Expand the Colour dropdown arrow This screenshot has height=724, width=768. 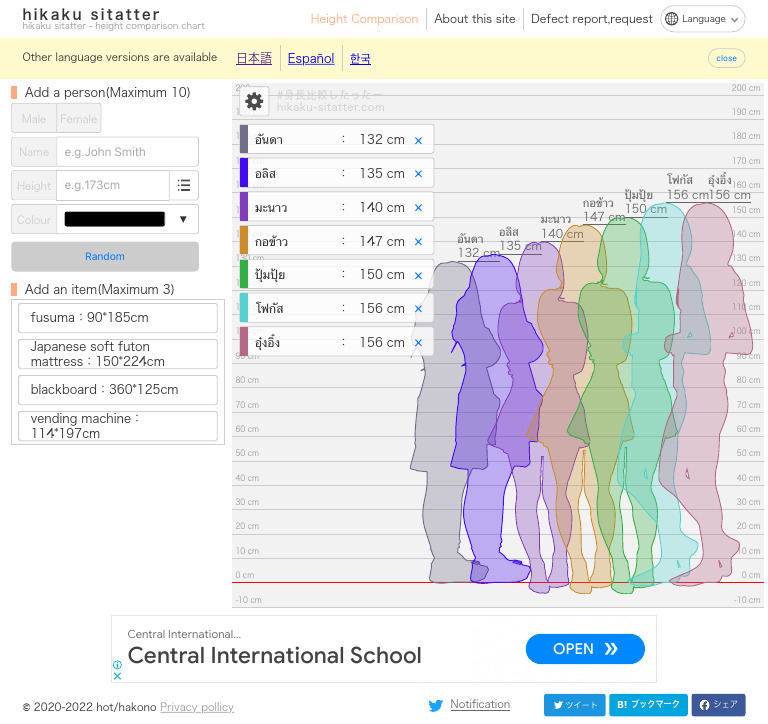(183, 219)
